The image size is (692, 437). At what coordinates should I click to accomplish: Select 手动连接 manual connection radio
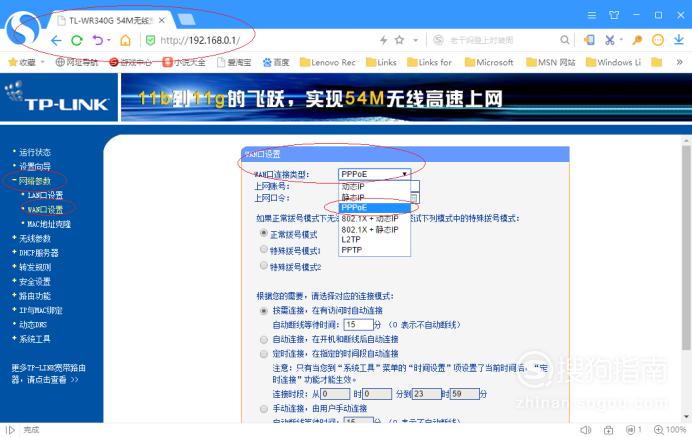tap(263, 409)
